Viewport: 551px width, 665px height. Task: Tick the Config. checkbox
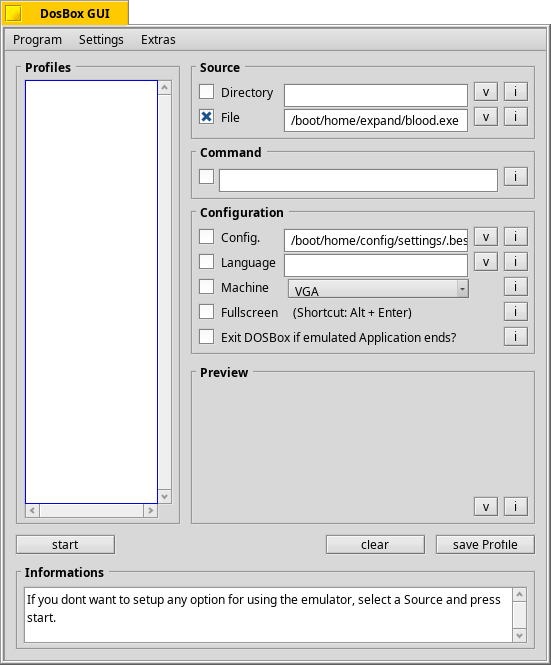click(207, 237)
